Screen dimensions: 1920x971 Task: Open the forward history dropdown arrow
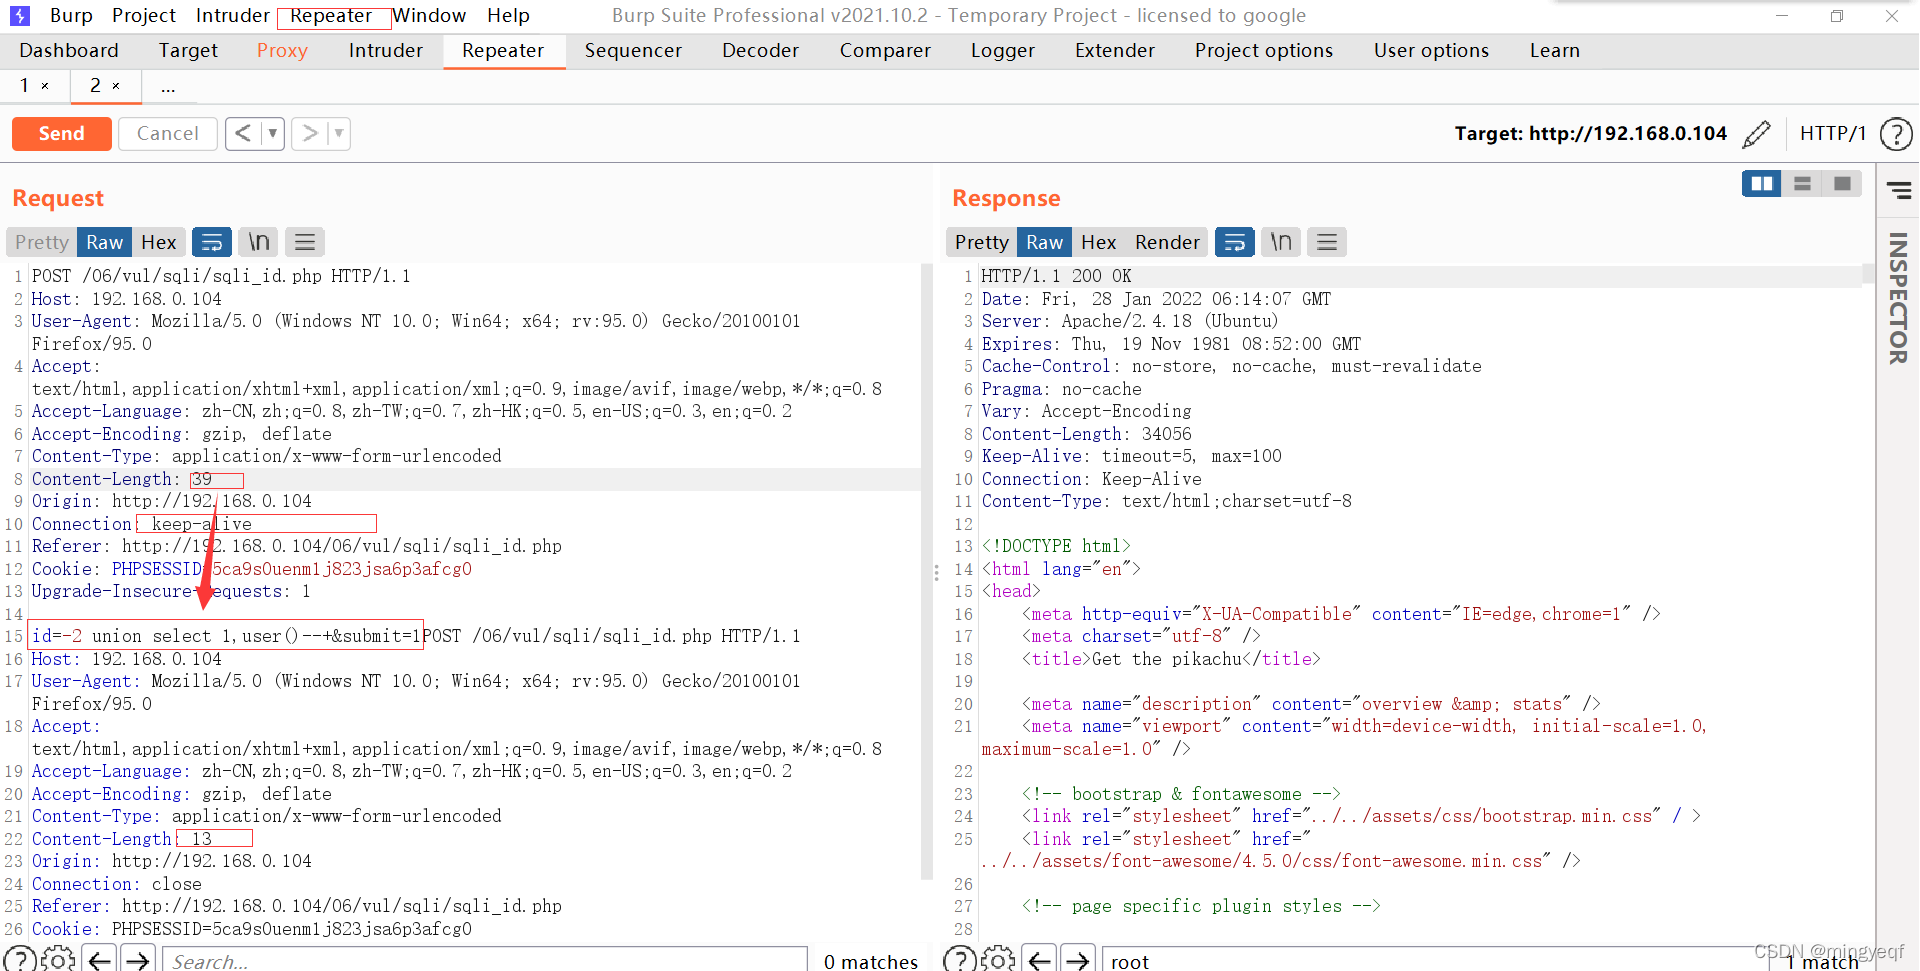click(x=339, y=133)
